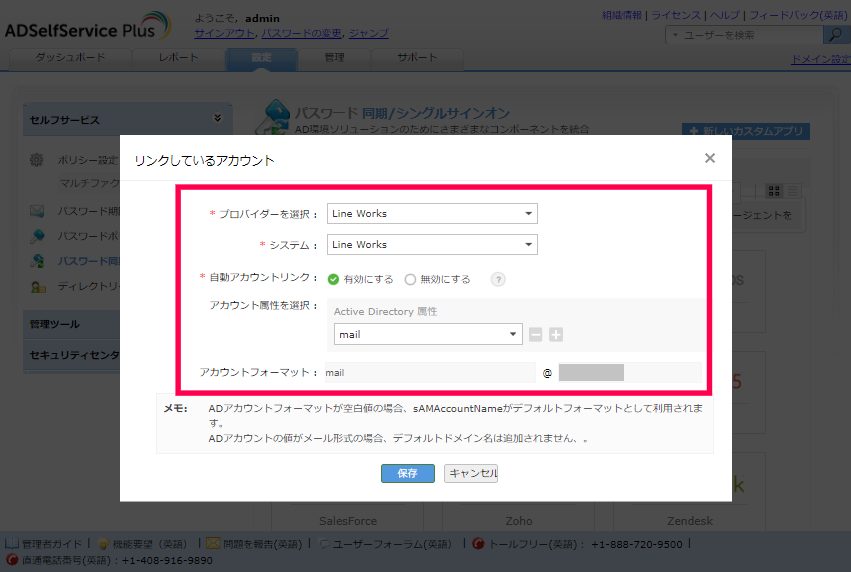This screenshot has height=572, width=851.
Task: Open フィードバック(英語) link
Action: pos(798,15)
